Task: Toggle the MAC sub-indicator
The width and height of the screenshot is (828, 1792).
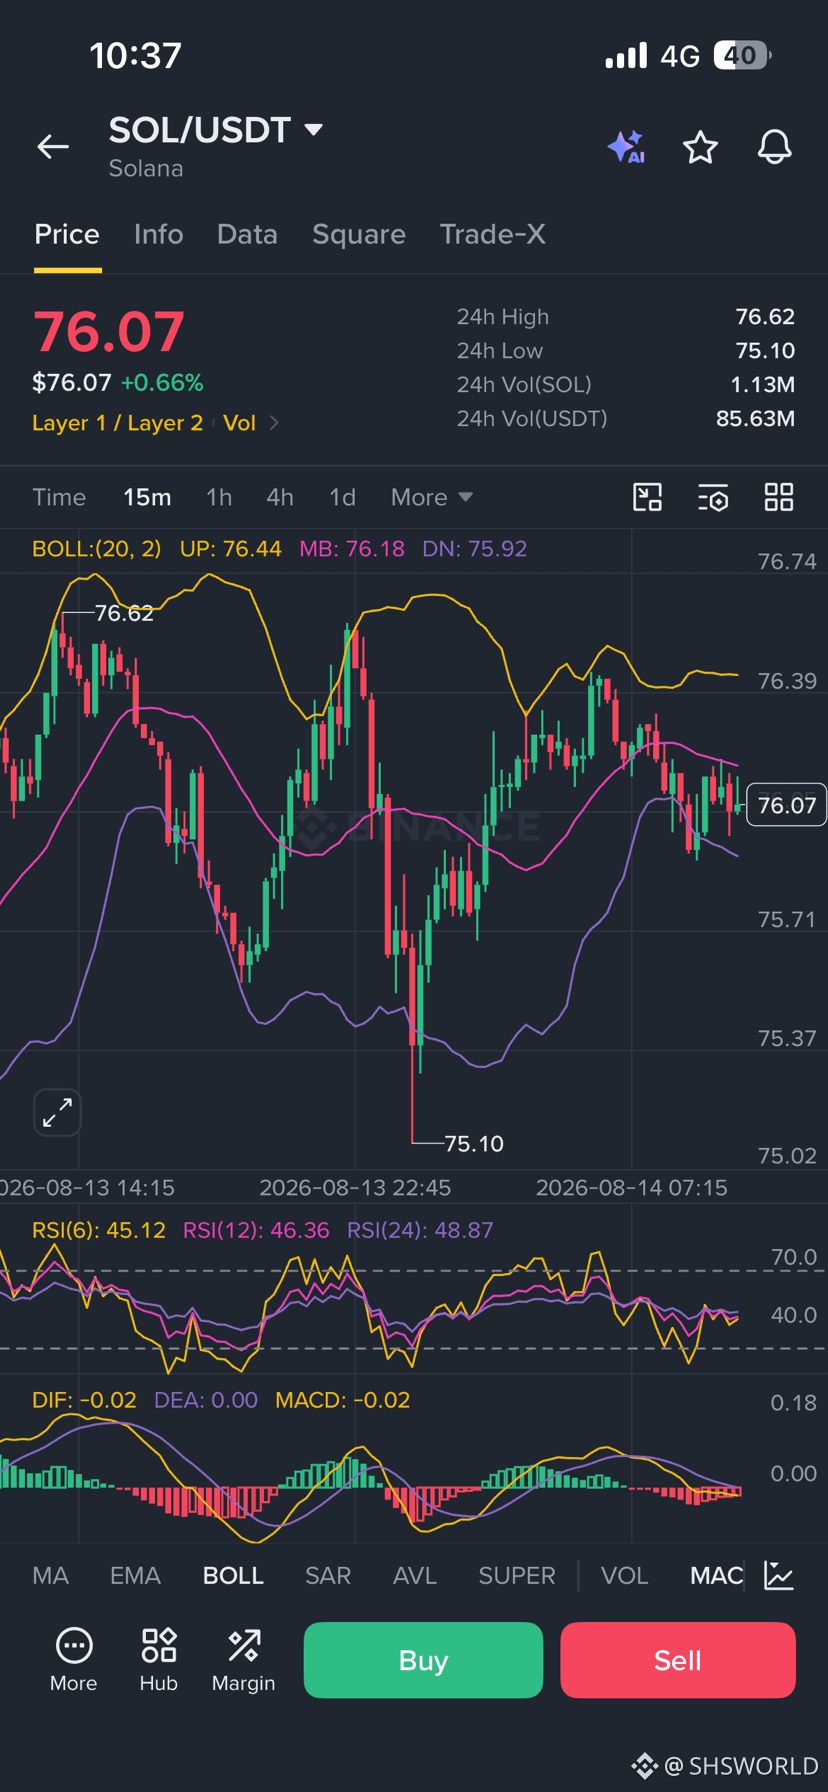Action: pos(717,1576)
